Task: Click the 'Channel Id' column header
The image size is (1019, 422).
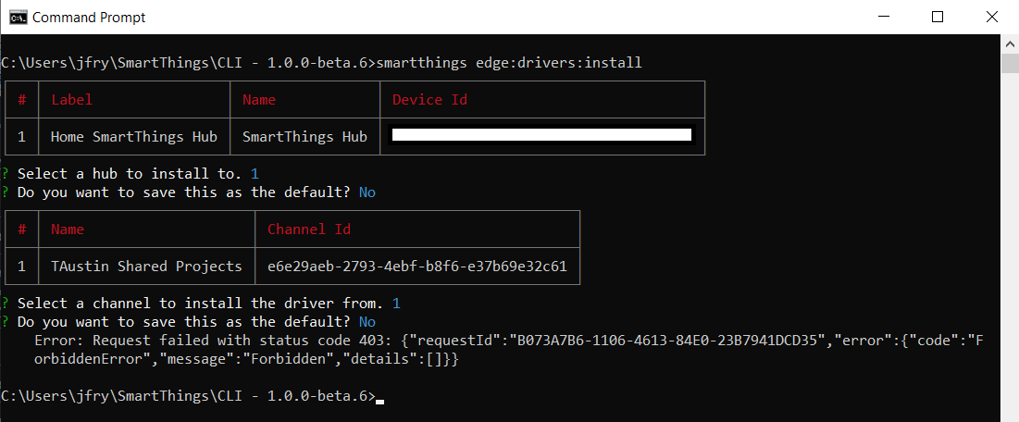Action: point(309,230)
